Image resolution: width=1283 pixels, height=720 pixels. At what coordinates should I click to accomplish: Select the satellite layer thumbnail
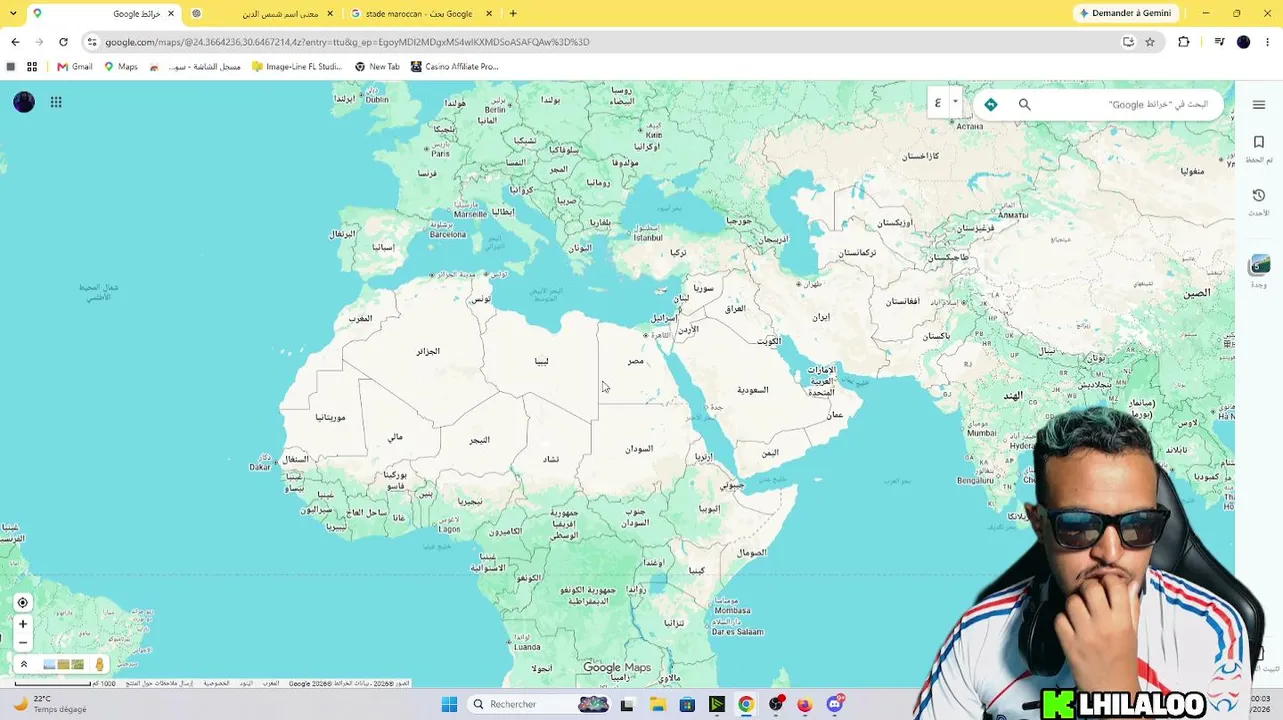pyautogui.click(x=78, y=664)
